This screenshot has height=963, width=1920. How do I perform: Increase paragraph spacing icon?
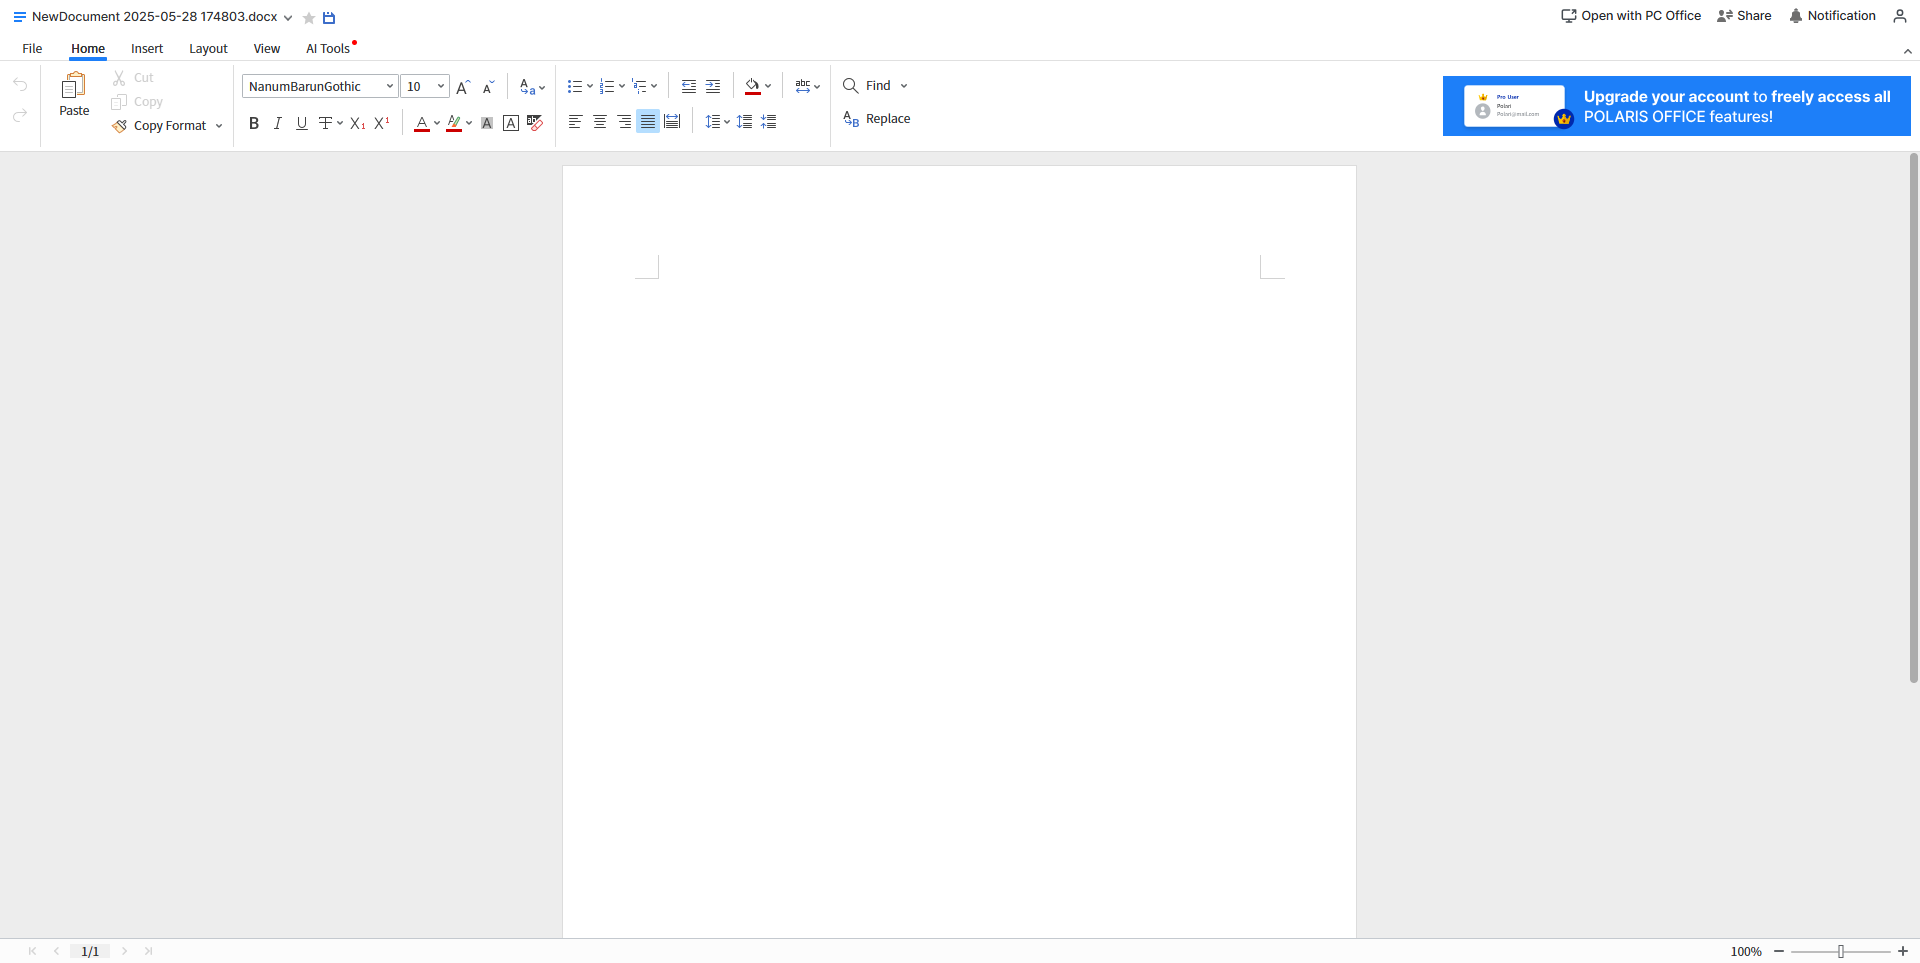point(744,122)
